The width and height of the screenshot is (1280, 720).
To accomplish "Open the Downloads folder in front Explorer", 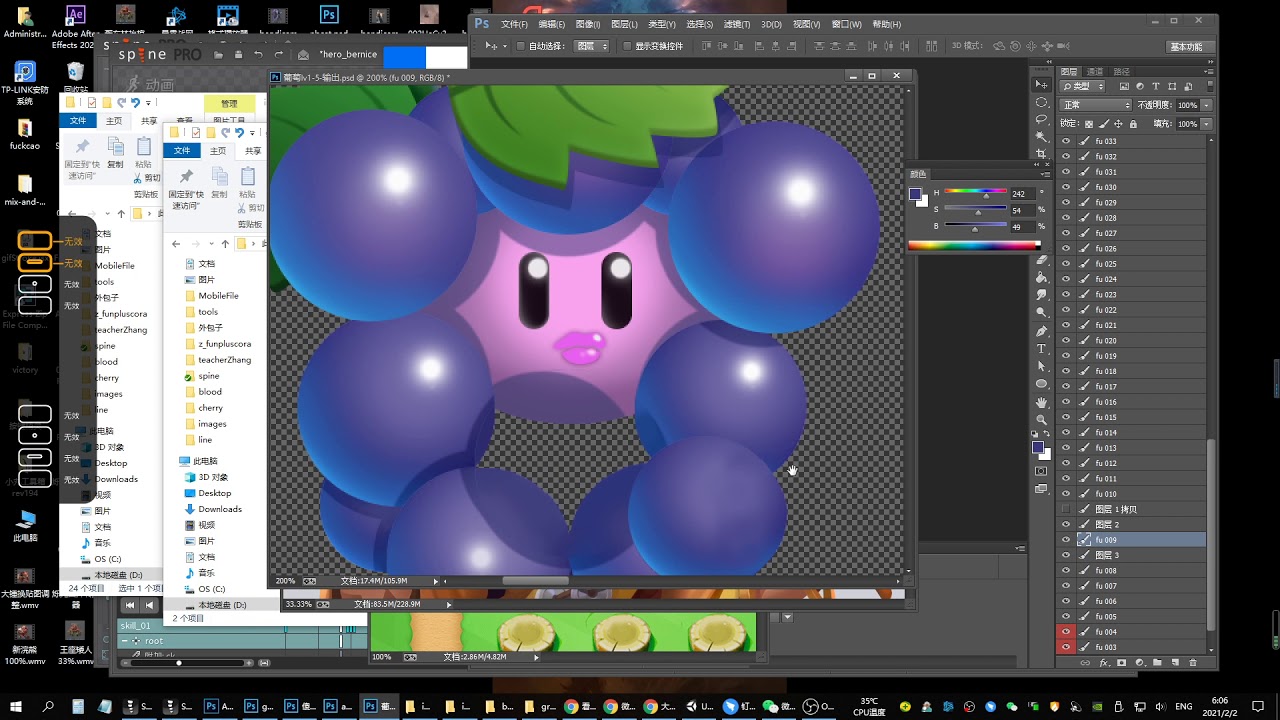I will tap(219, 509).
